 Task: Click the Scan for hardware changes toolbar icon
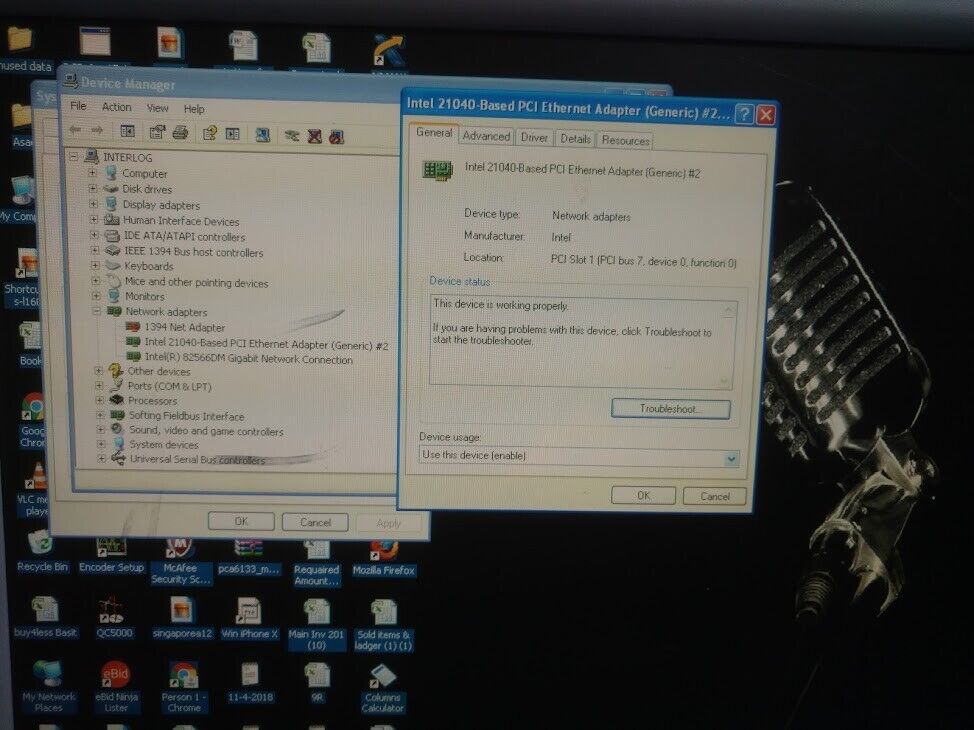[x=263, y=135]
